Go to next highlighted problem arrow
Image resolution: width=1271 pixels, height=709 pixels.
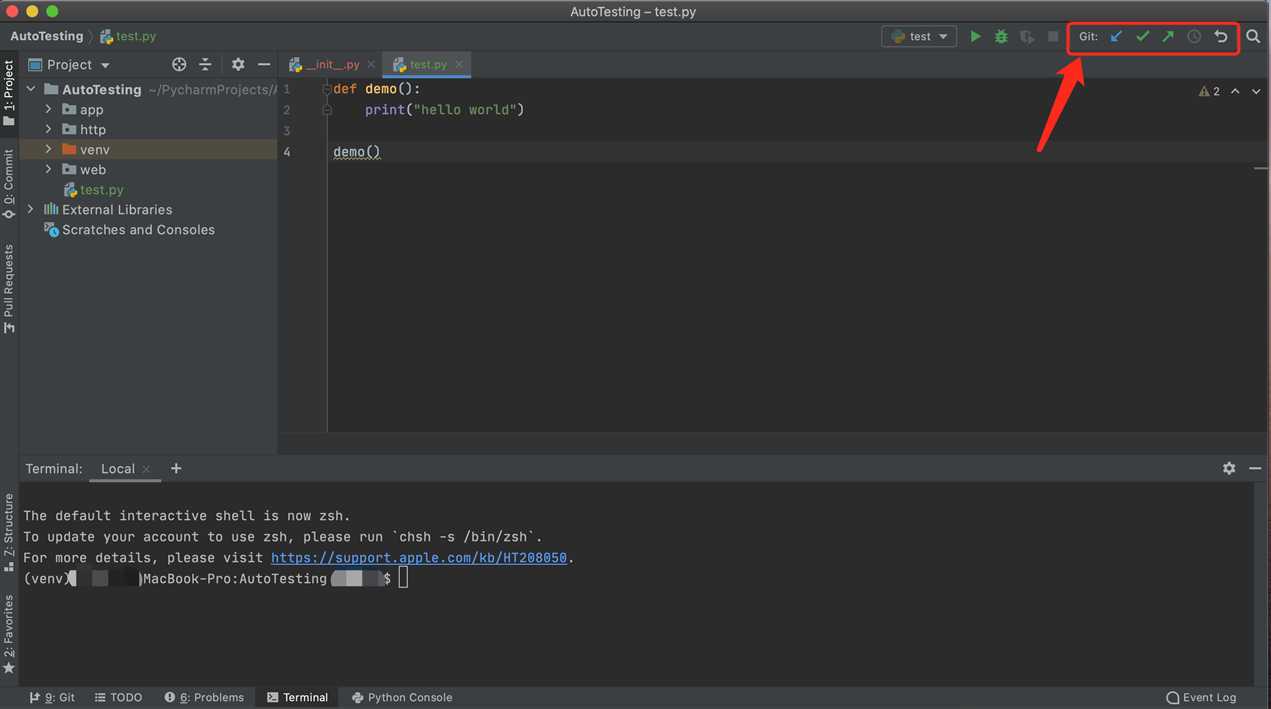pyautogui.click(x=1255, y=91)
